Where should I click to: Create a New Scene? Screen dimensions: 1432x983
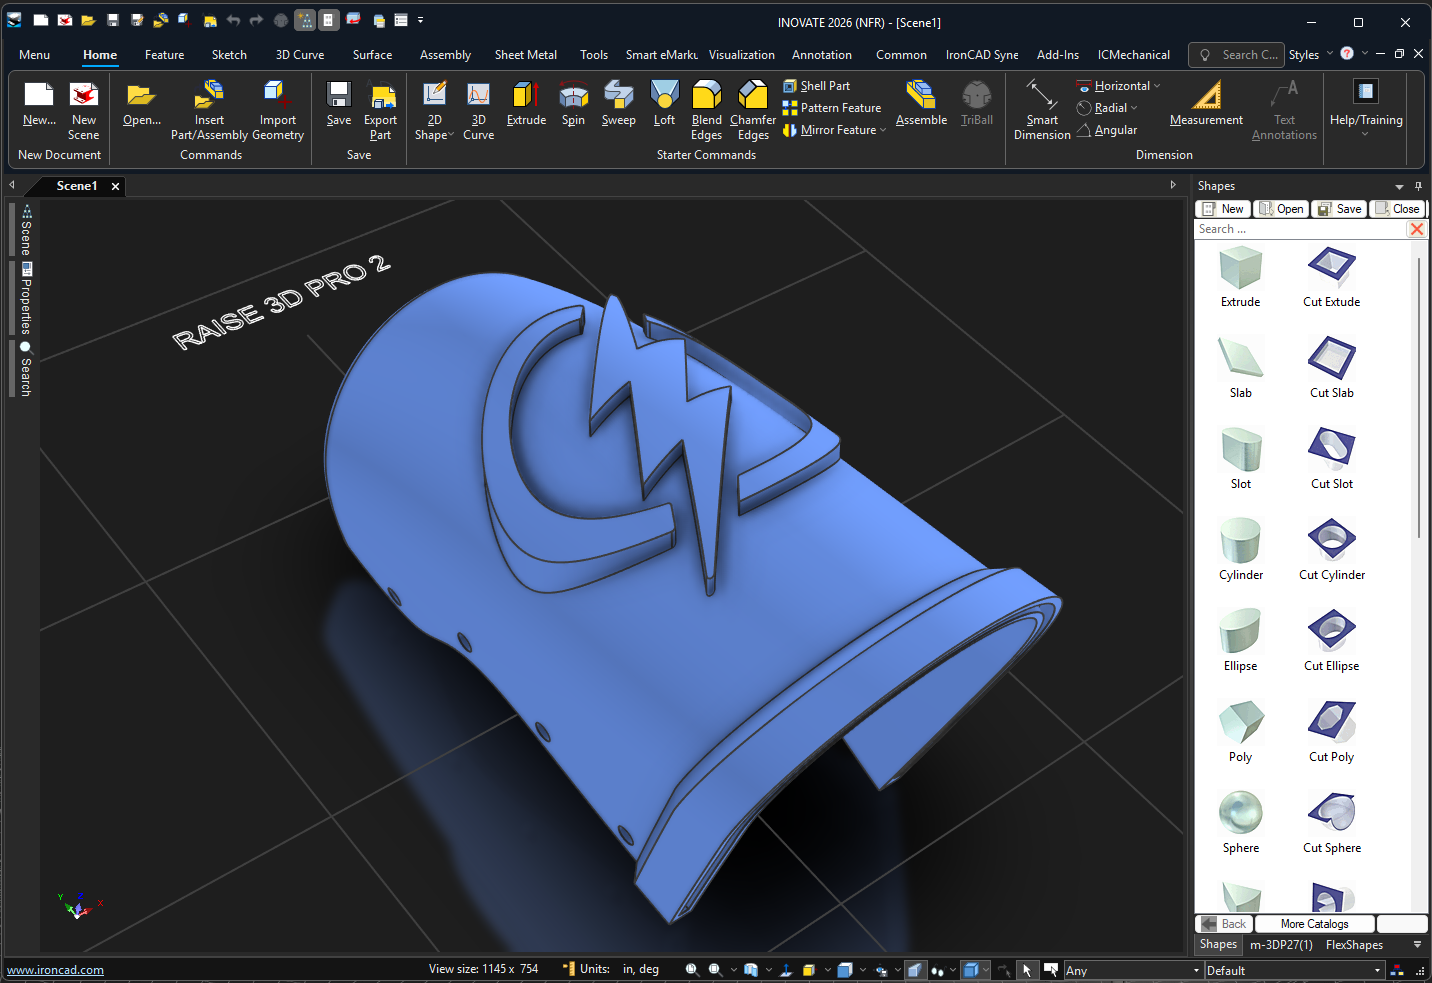coord(84,111)
